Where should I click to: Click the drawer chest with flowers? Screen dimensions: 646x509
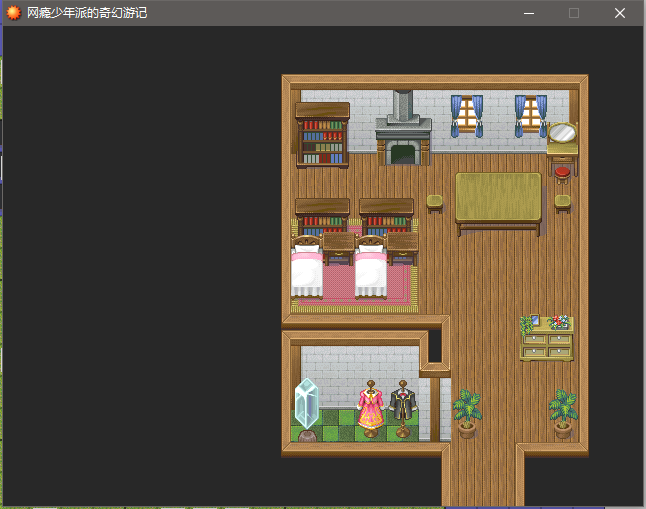547,338
